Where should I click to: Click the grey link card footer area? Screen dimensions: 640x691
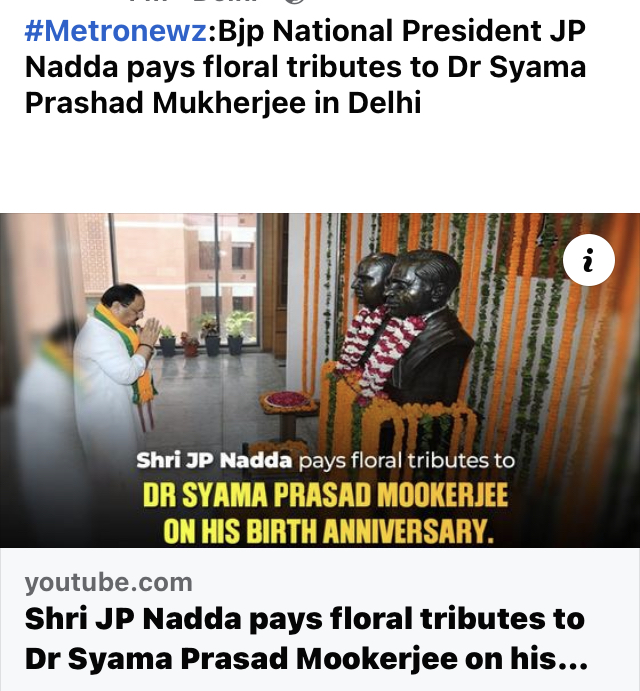click(320, 619)
